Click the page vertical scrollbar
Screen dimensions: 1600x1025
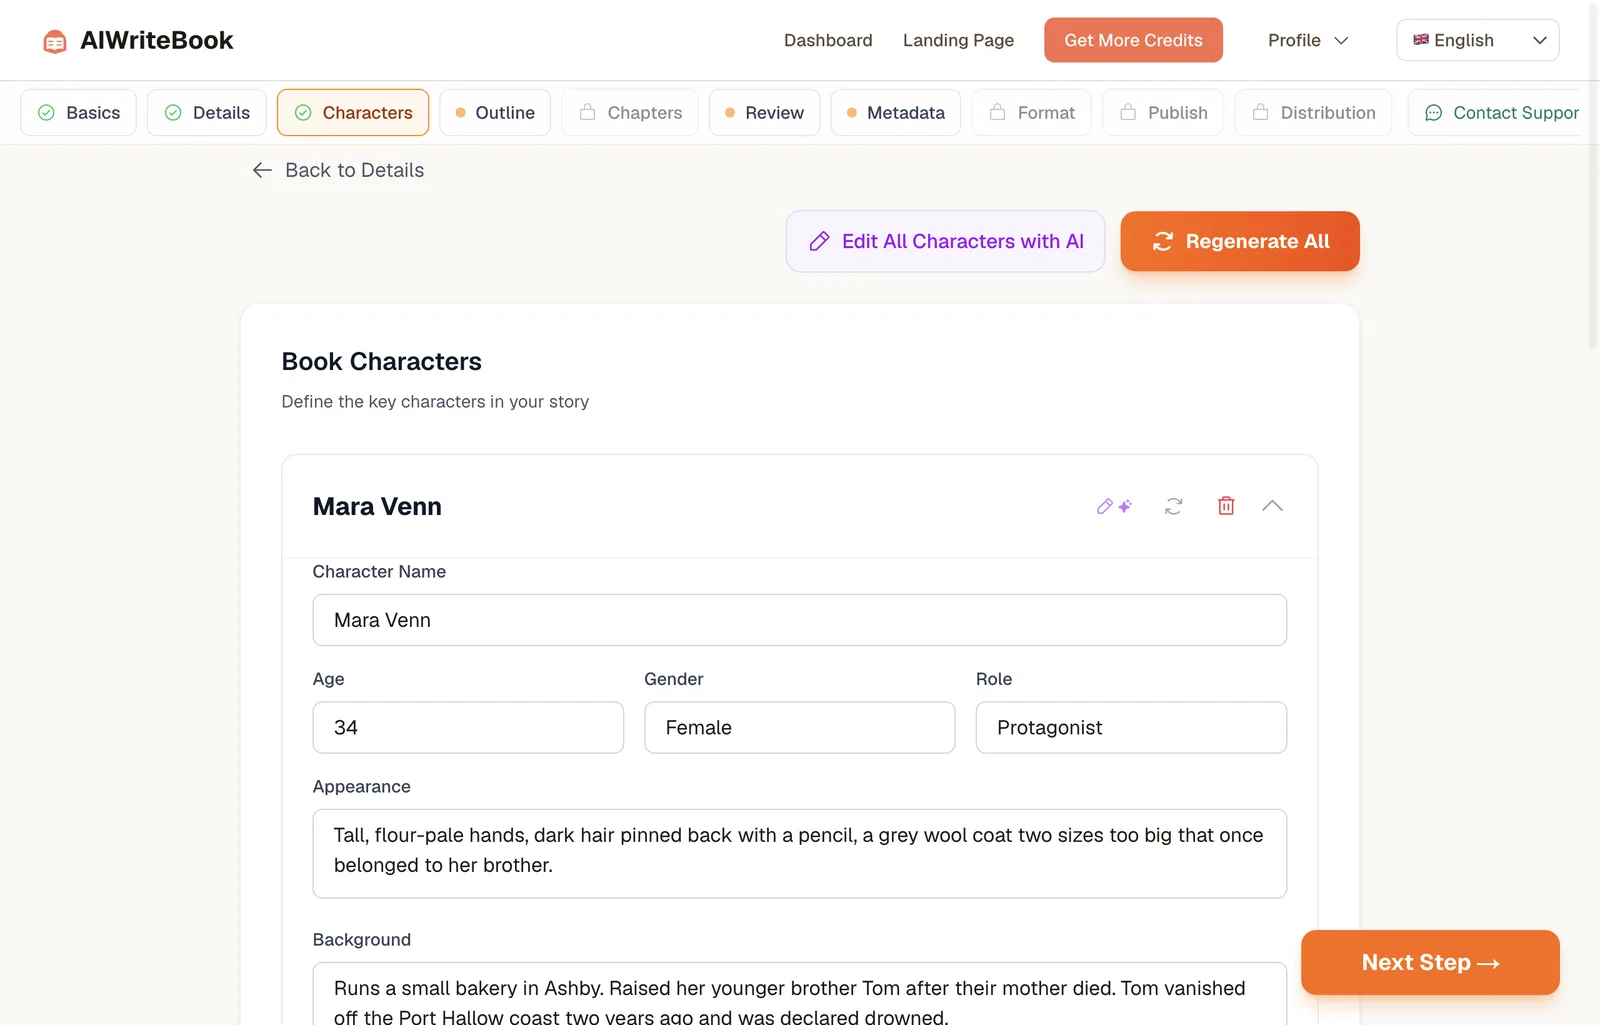(x=1593, y=175)
